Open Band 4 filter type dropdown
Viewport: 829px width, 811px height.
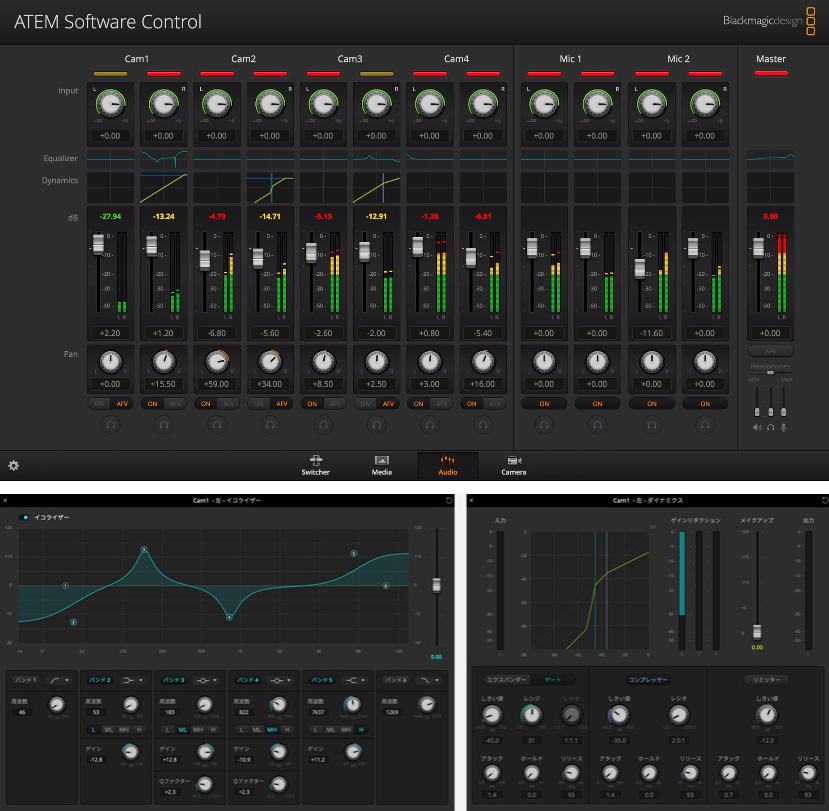click(x=280, y=680)
